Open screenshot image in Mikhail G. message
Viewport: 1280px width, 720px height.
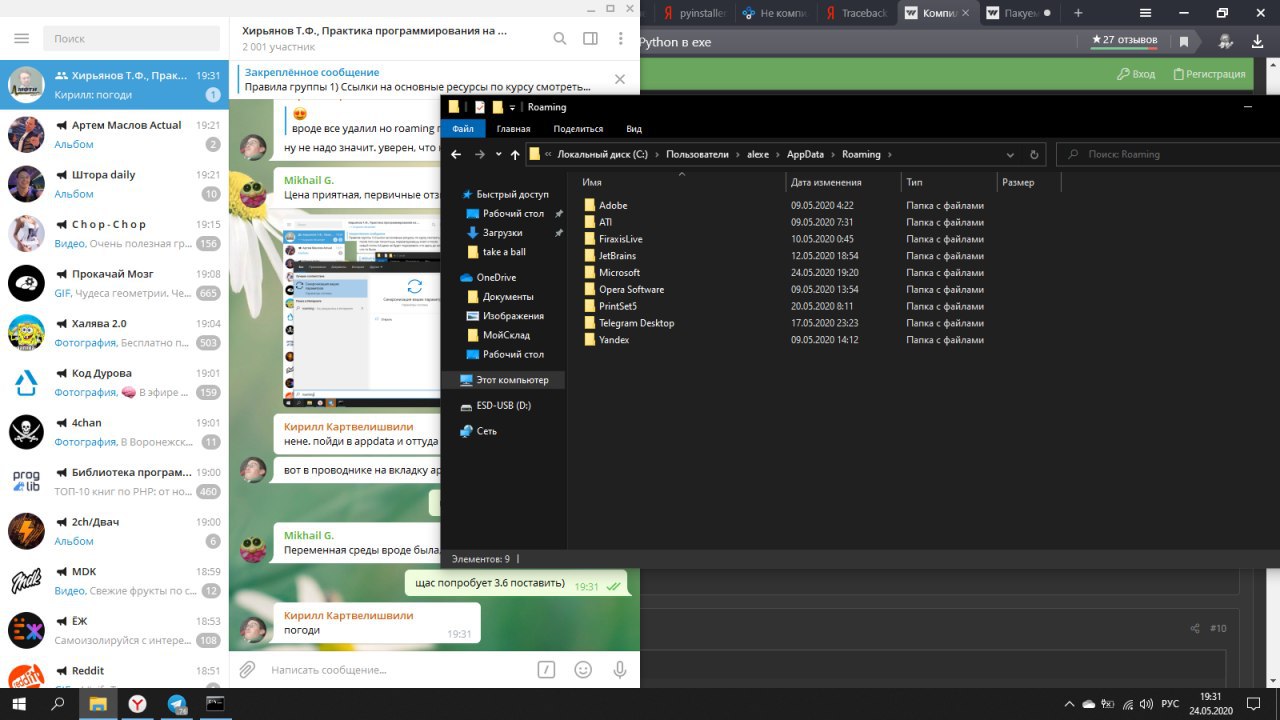[362, 309]
